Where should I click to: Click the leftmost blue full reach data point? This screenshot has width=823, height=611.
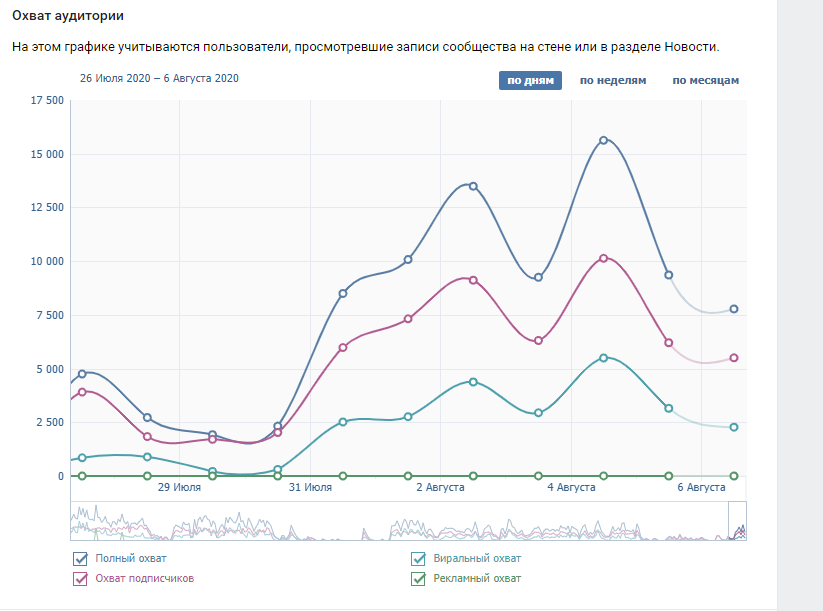point(82,374)
